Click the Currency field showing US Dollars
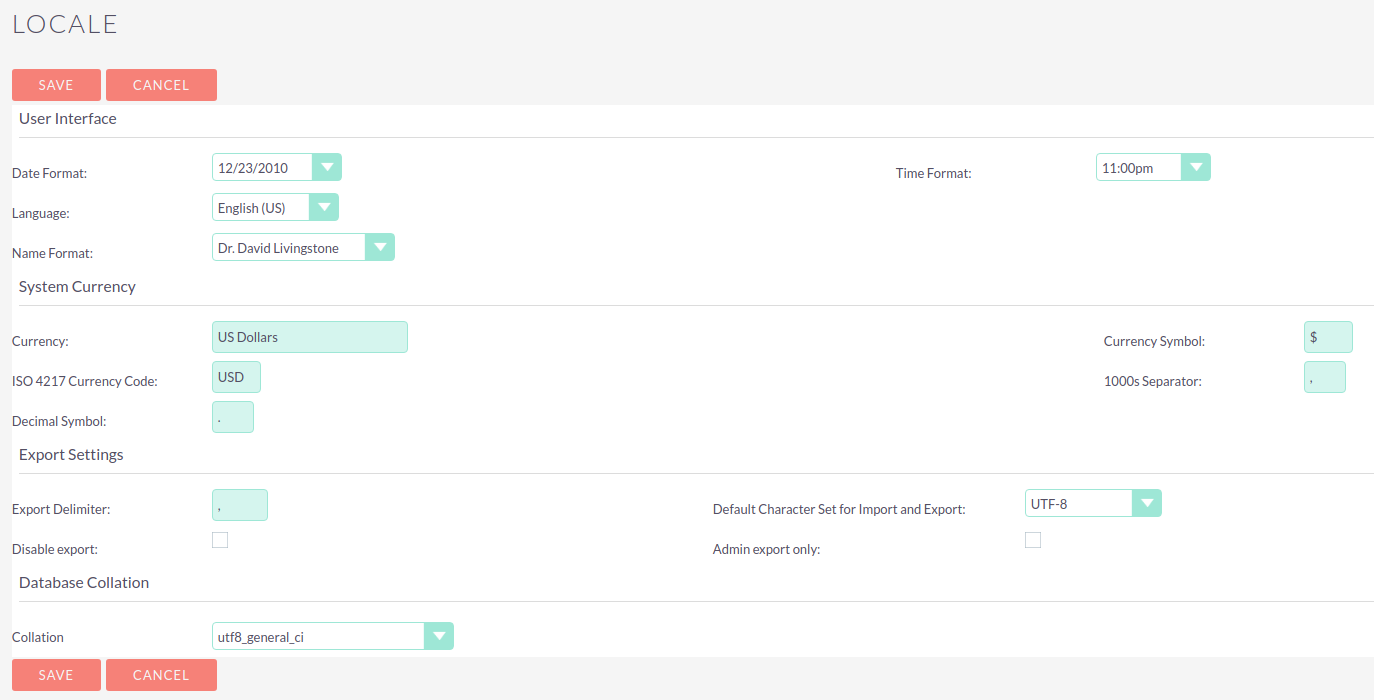The height and width of the screenshot is (700, 1374). click(x=310, y=337)
